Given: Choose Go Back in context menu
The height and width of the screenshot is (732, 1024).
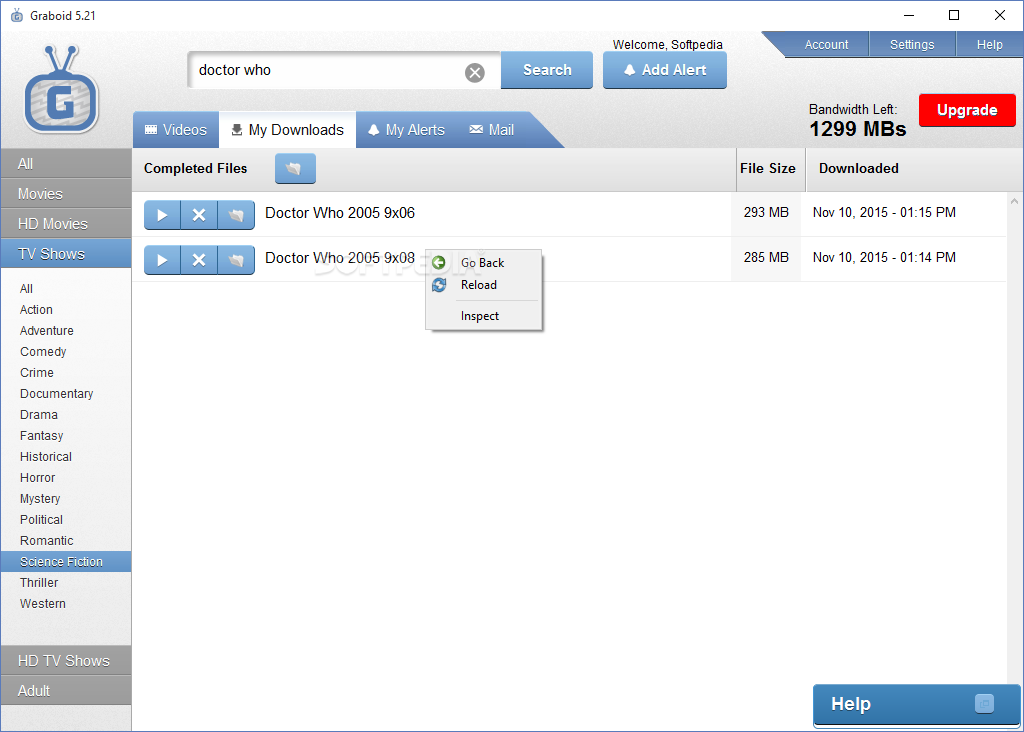Looking at the screenshot, I should coord(483,263).
